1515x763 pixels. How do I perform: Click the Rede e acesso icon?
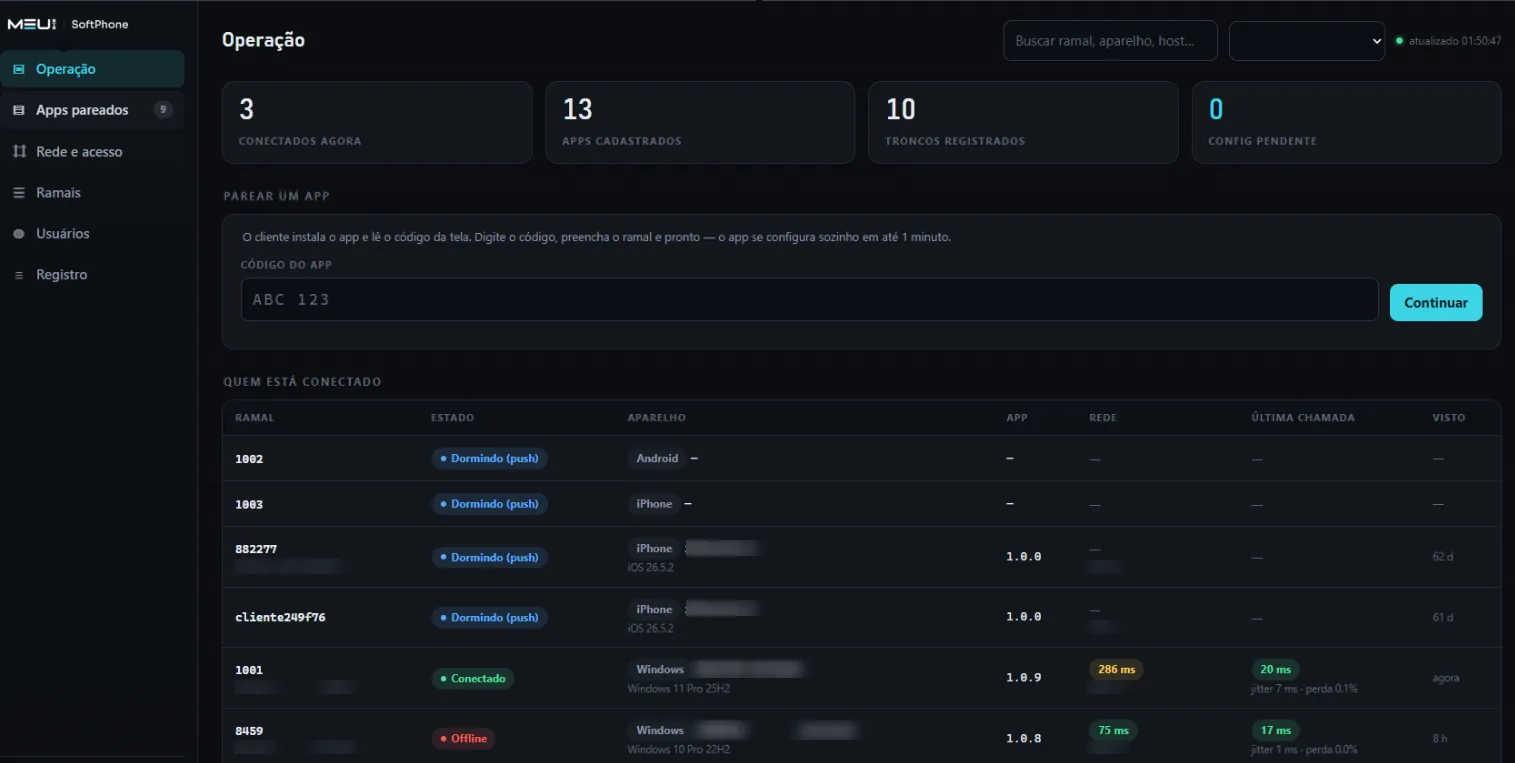[19, 151]
